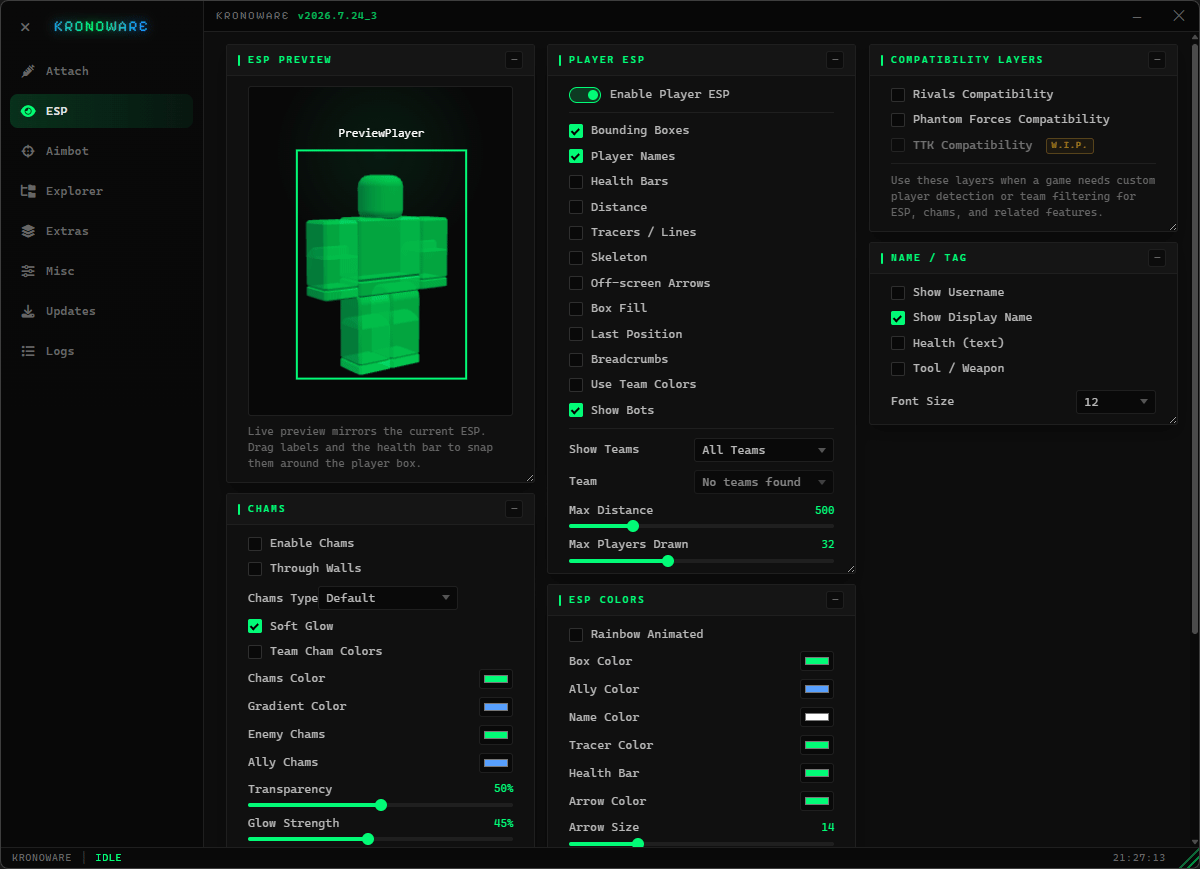Collapse the ESP Preview panel
This screenshot has width=1200, height=869.
[x=514, y=60]
